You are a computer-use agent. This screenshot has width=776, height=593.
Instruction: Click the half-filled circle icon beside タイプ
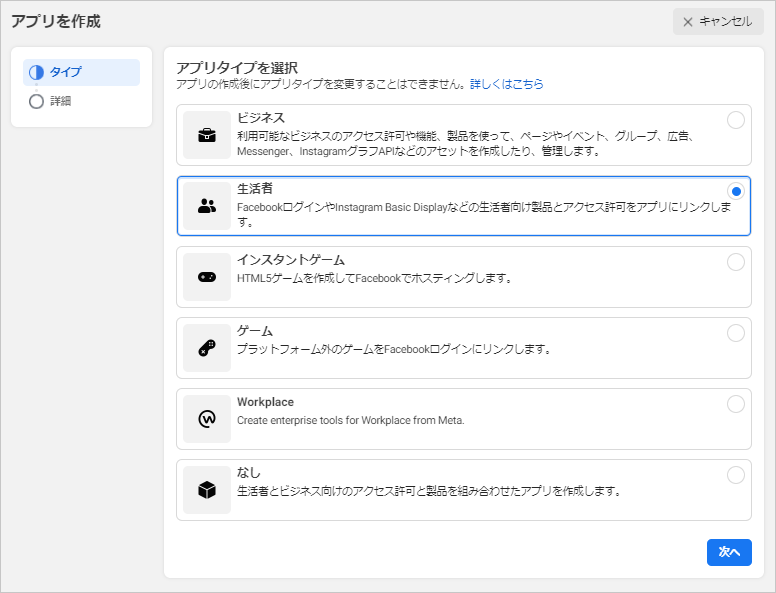pyautogui.click(x=36, y=72)
